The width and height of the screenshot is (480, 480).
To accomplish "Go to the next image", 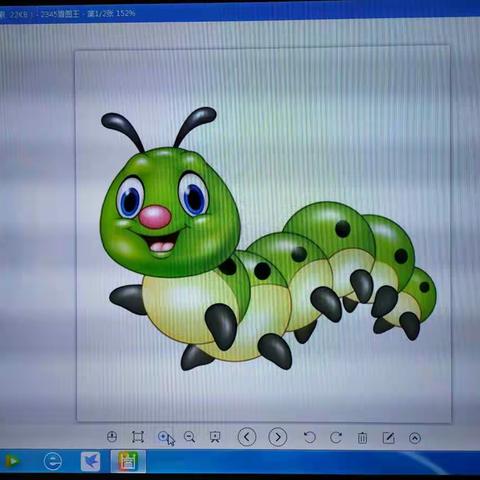I will (x=278, y=437).
